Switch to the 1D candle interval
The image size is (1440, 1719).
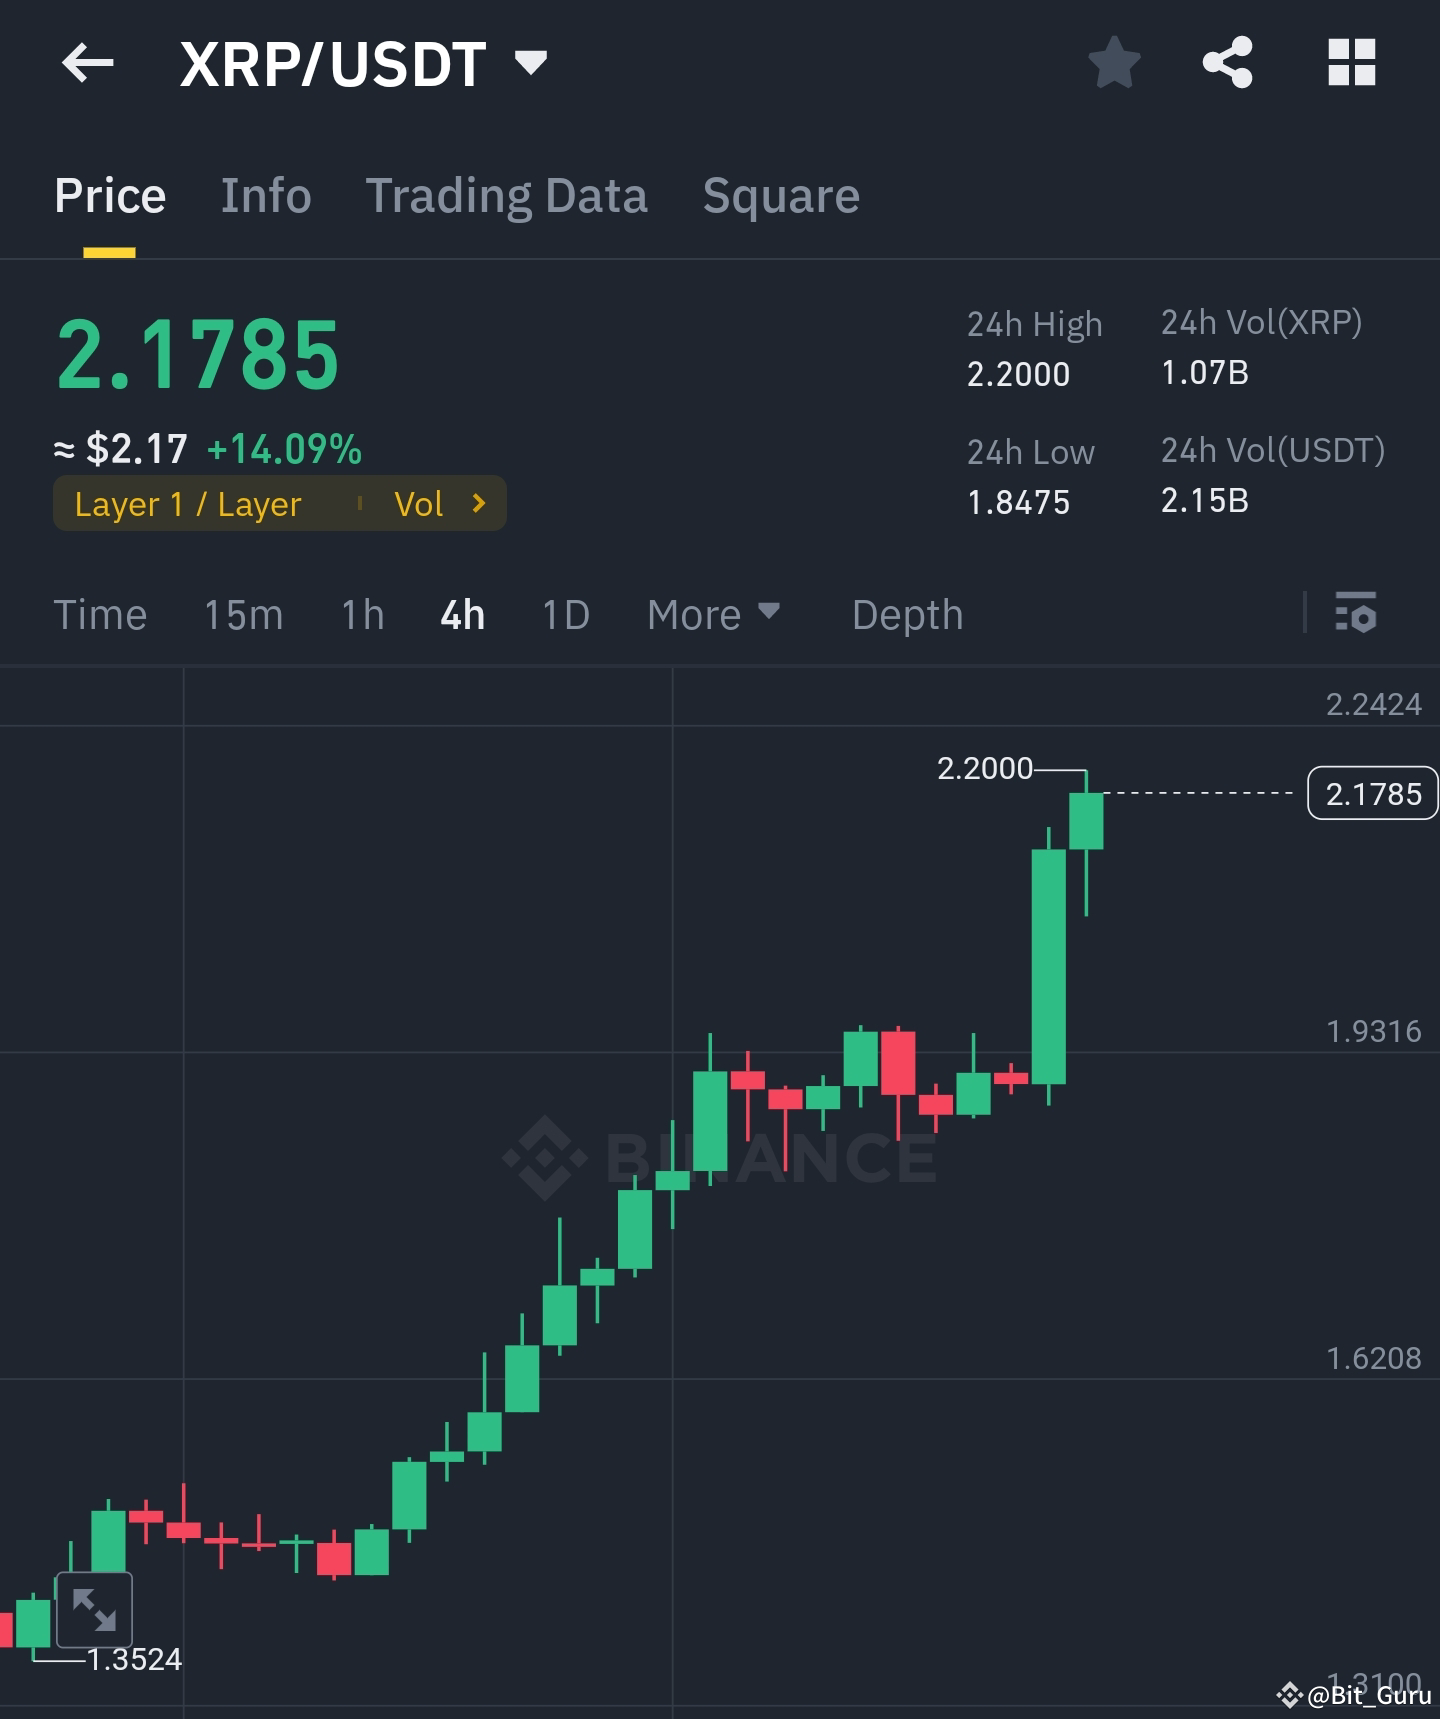(564, 614)
